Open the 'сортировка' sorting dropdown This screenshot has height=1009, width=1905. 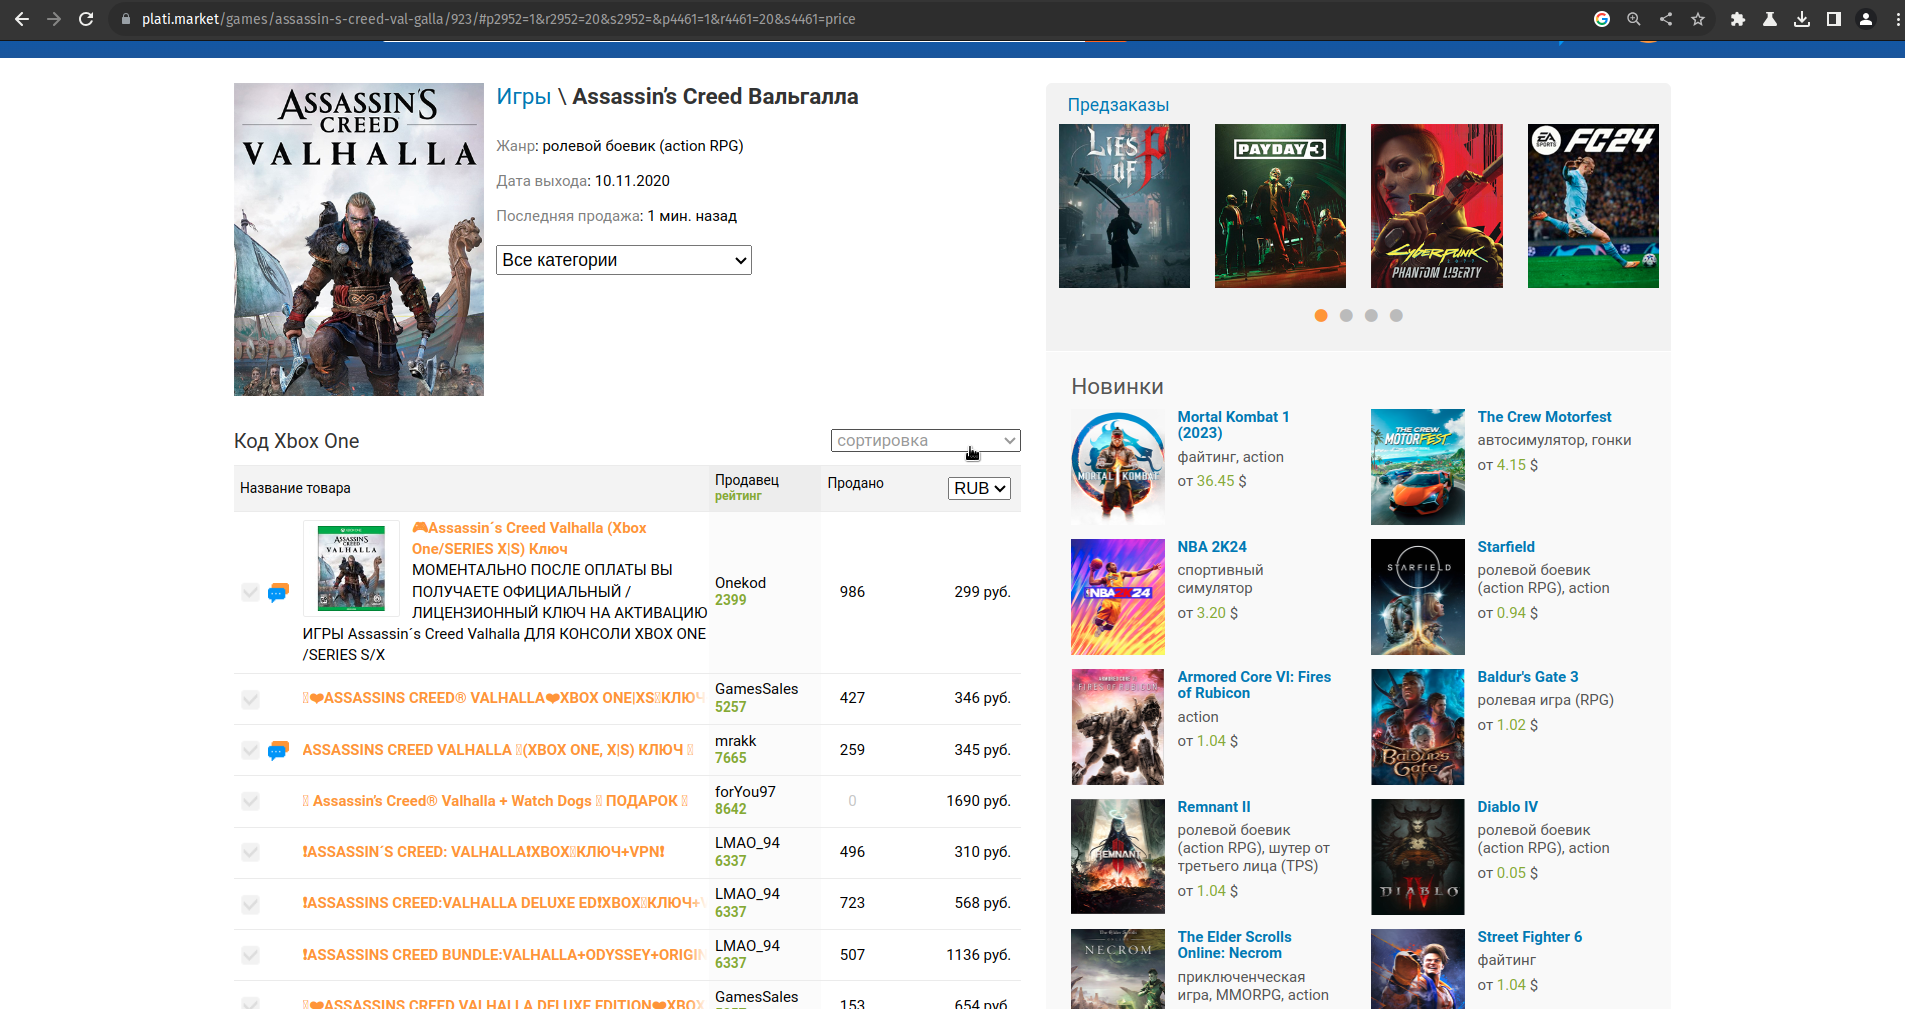click(x=925, y=440)
